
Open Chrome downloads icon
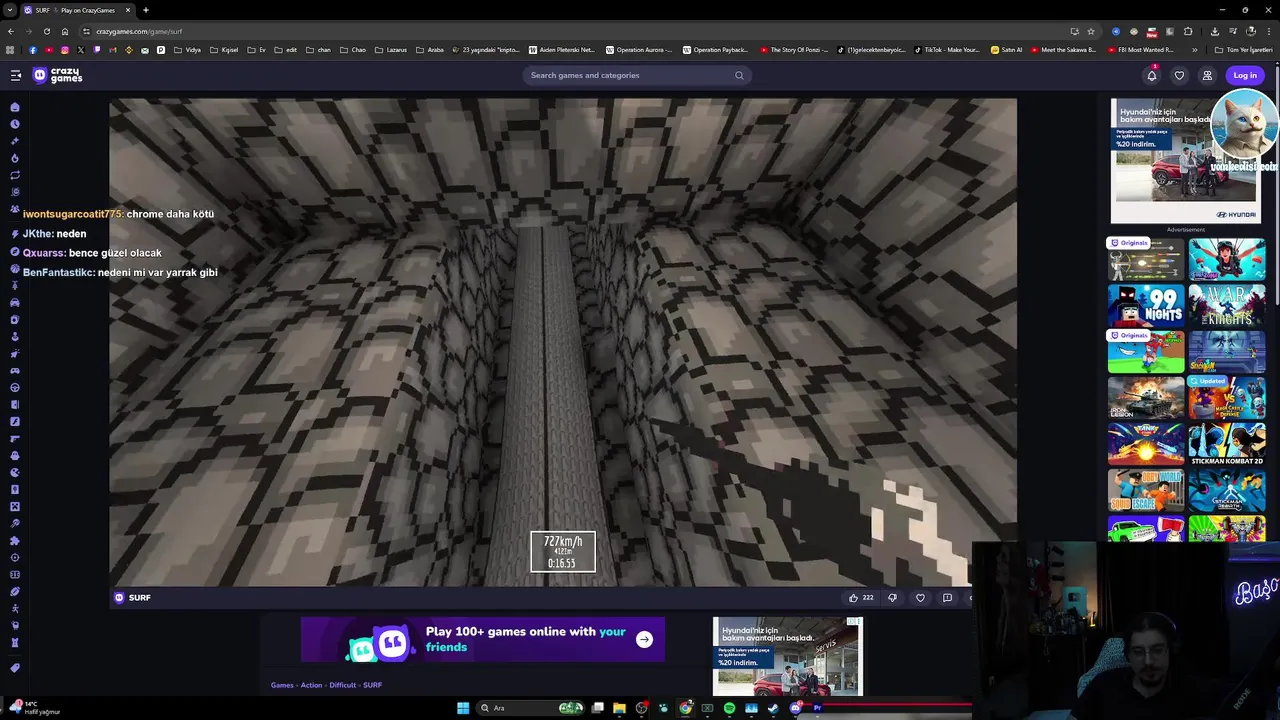pos(1215,31)
